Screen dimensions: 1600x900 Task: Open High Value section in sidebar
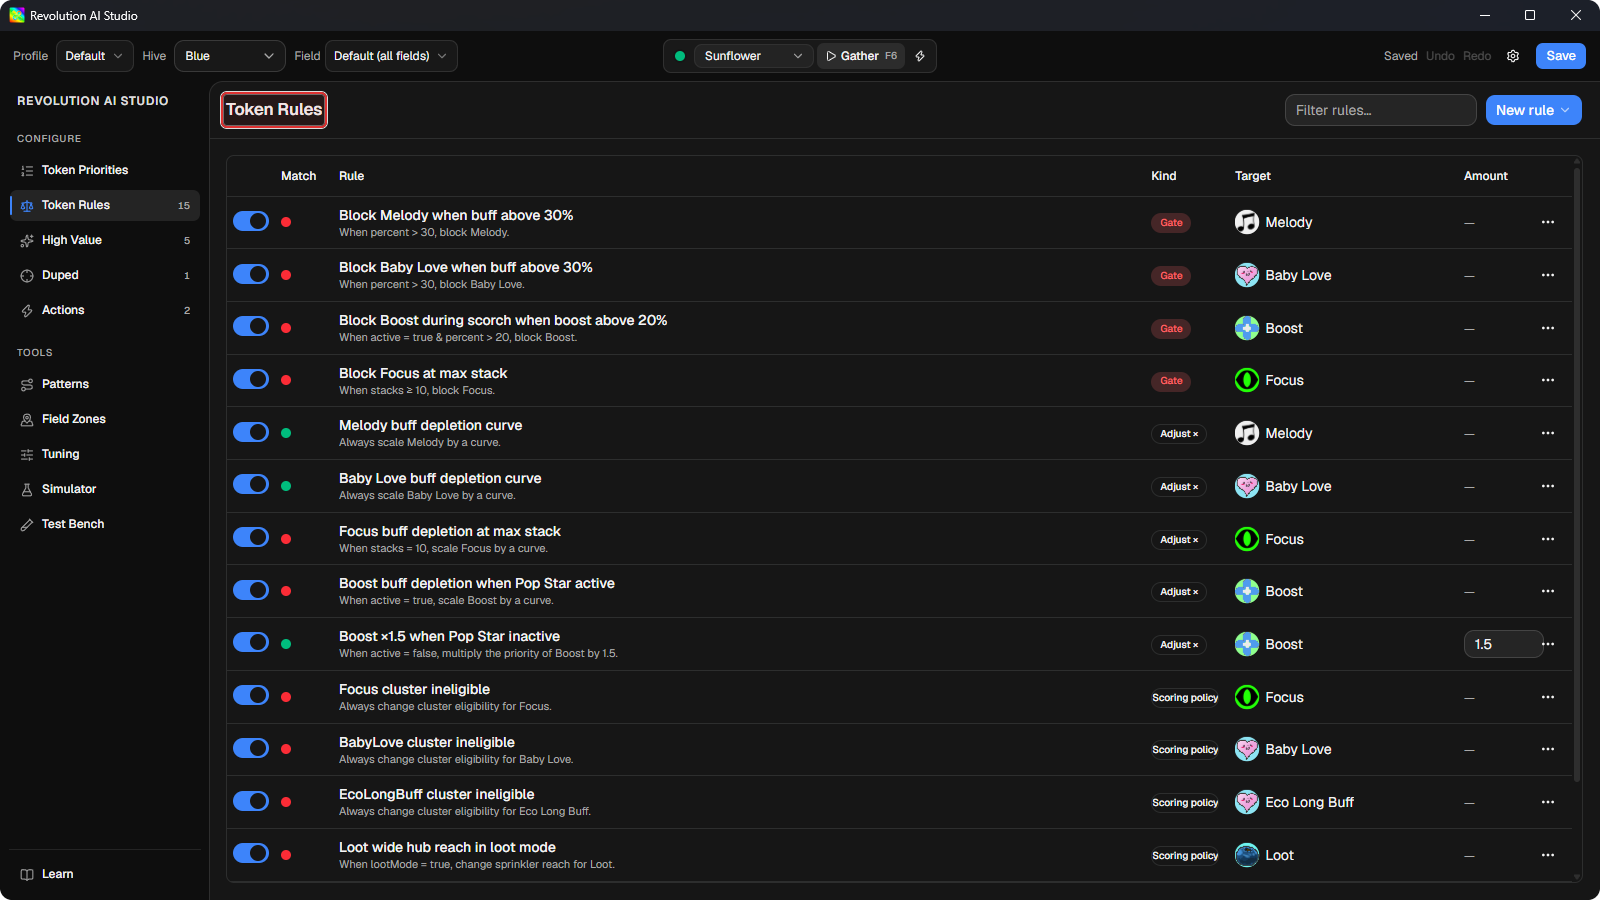[105, 240]
